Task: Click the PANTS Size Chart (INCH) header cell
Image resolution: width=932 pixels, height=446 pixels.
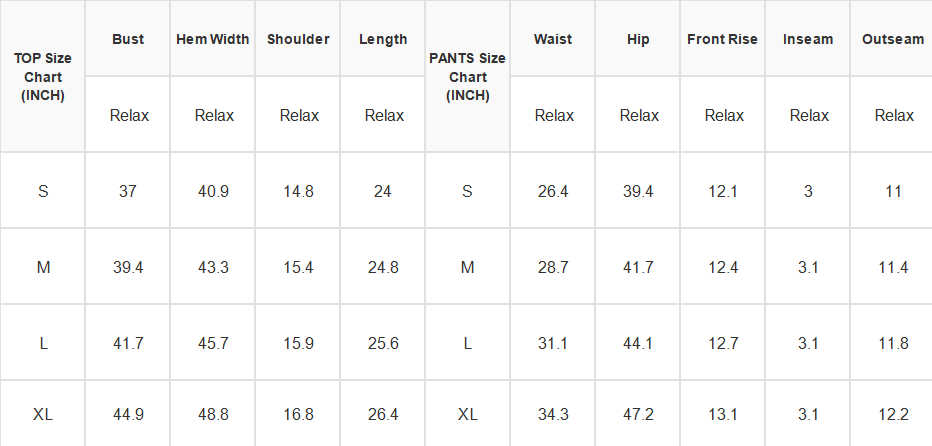Action: click(467, 77)
